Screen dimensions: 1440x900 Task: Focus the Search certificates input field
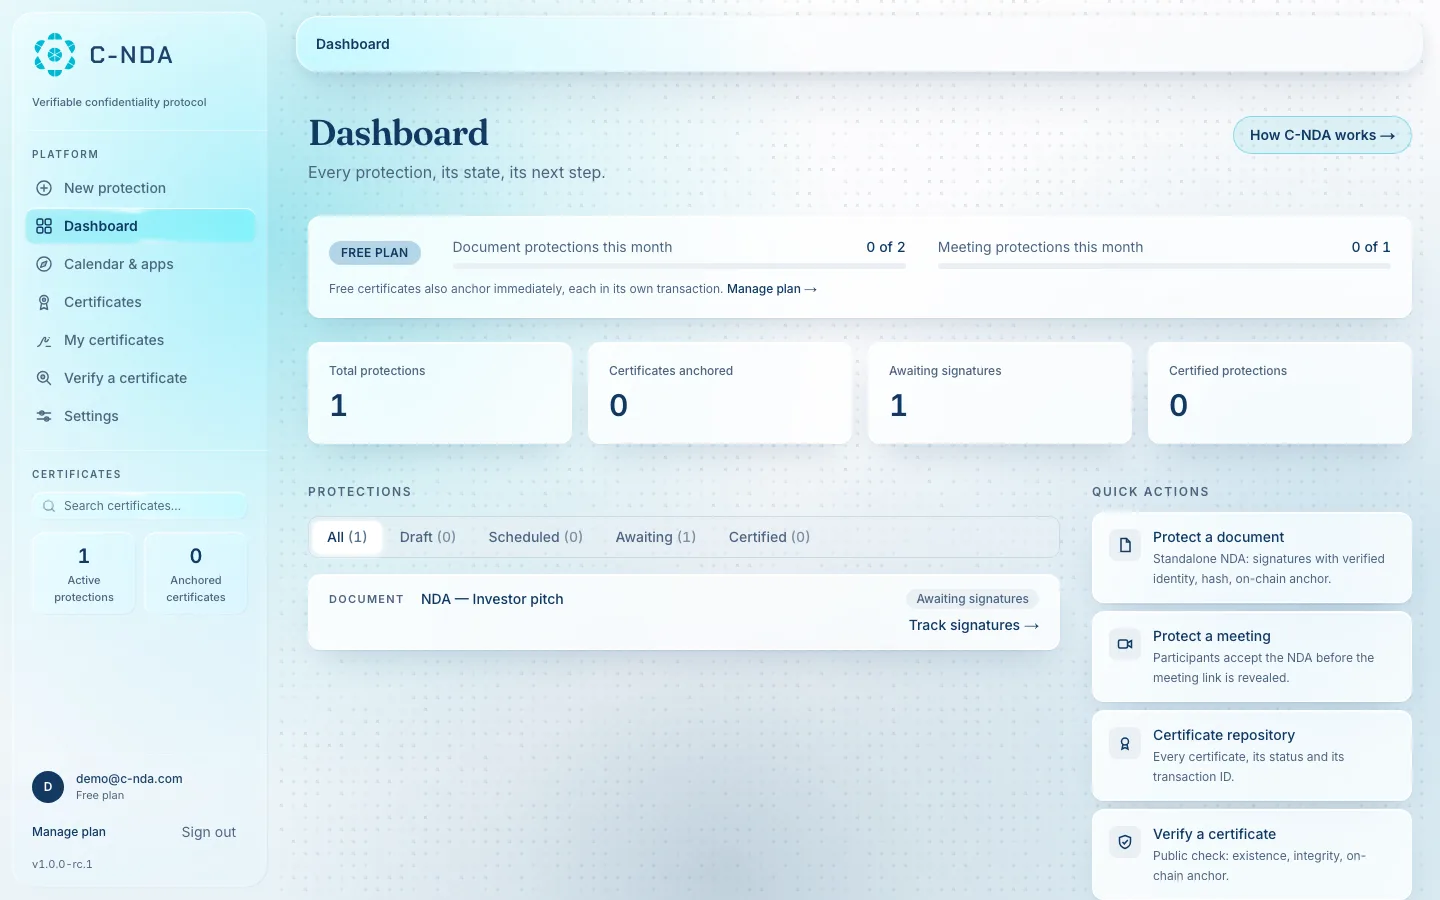(x=140, y=506)
